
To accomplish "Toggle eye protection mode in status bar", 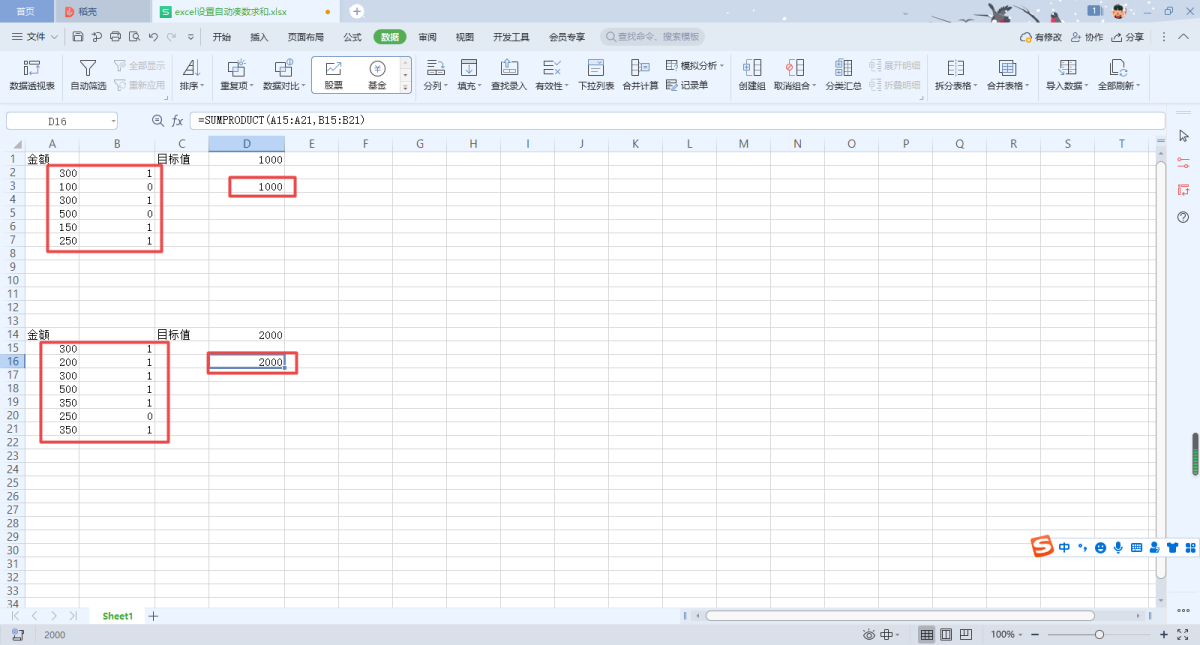I will (x=870, y=635).
